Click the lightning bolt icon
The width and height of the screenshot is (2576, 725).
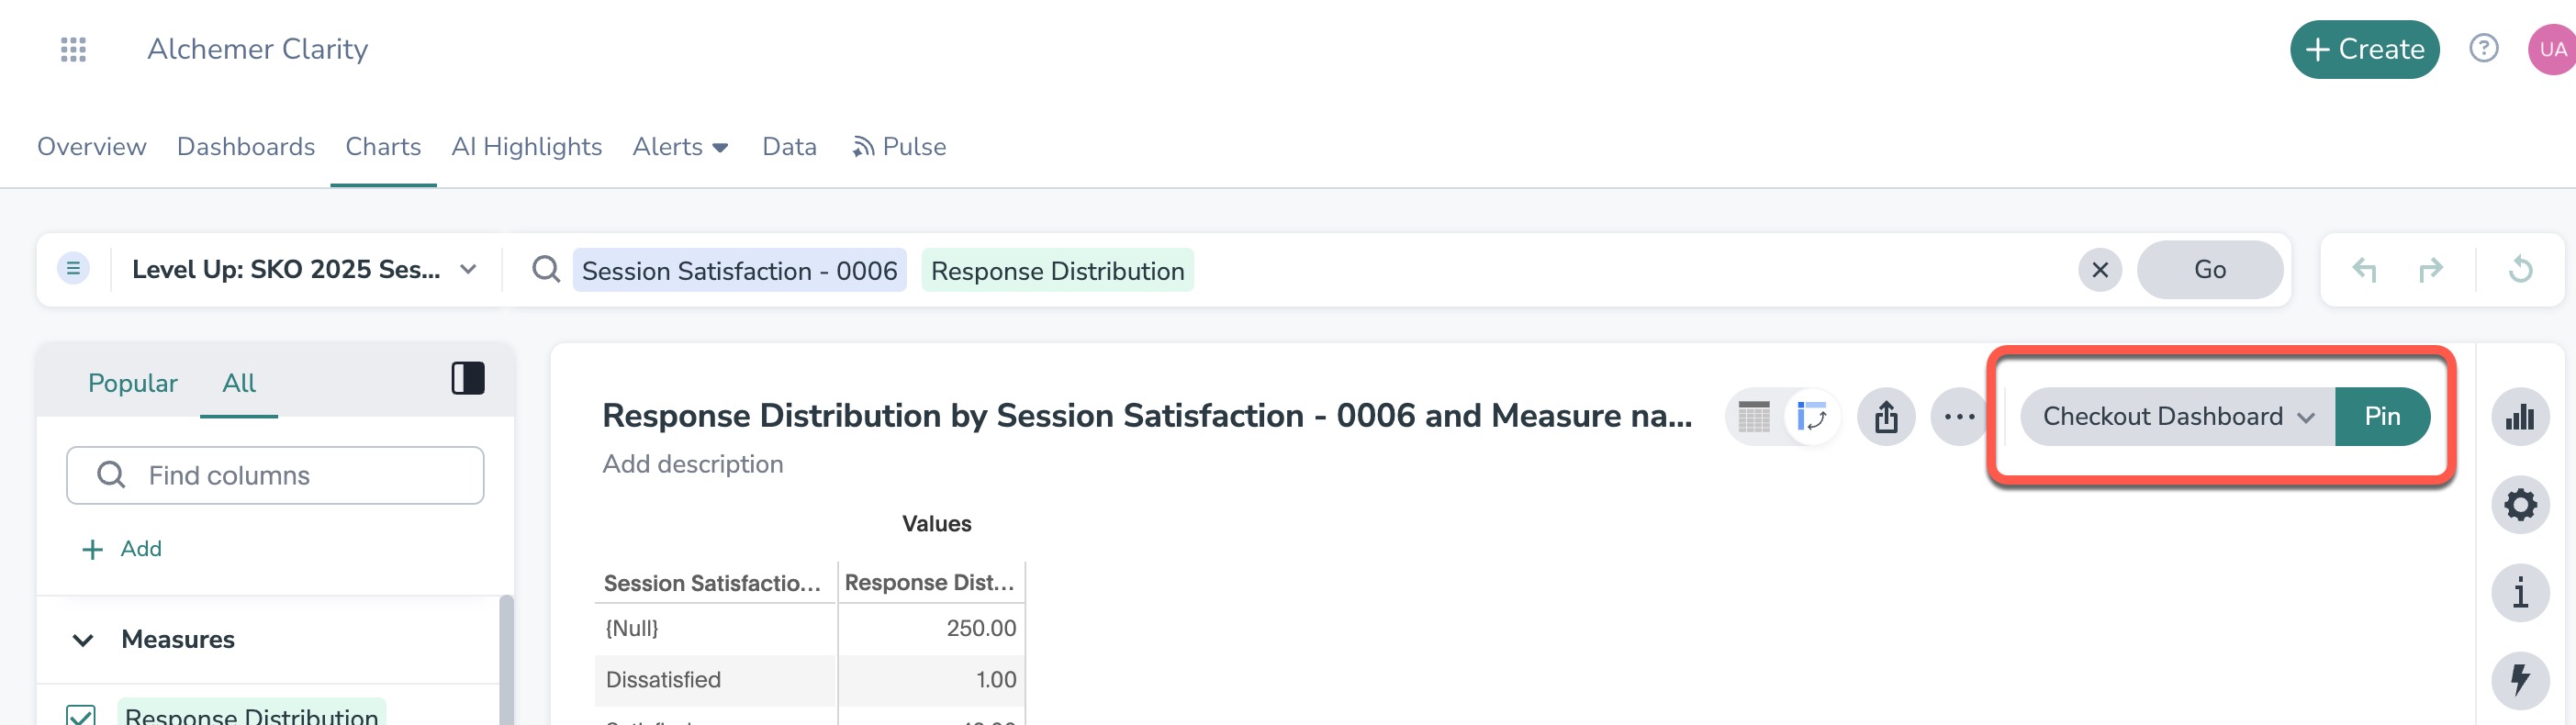coord(2519,680)
